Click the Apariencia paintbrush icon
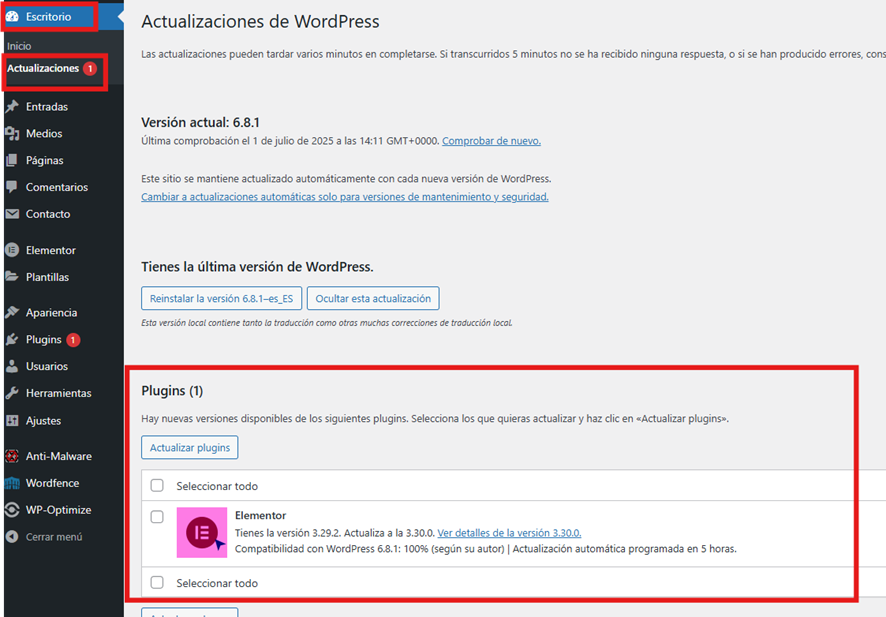Viewport: 886px width, 617px height. coord(12,312)
